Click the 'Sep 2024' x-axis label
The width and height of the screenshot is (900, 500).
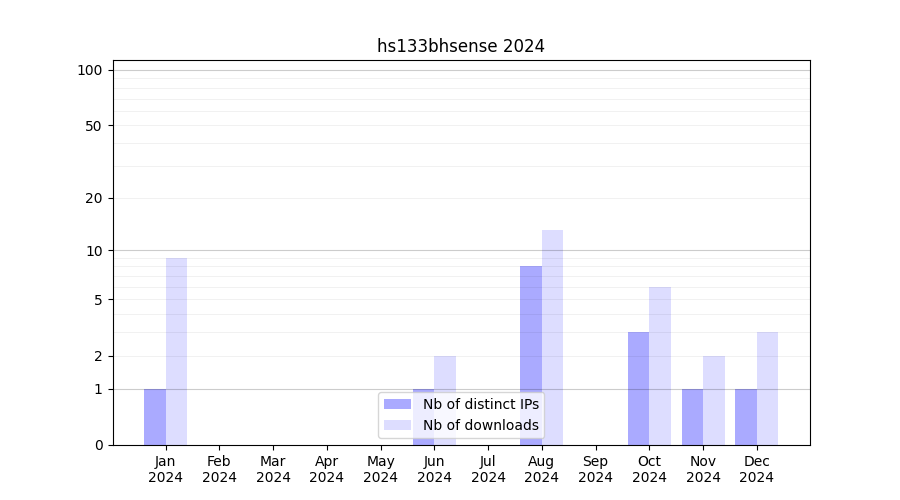click(x=595, y=469)
